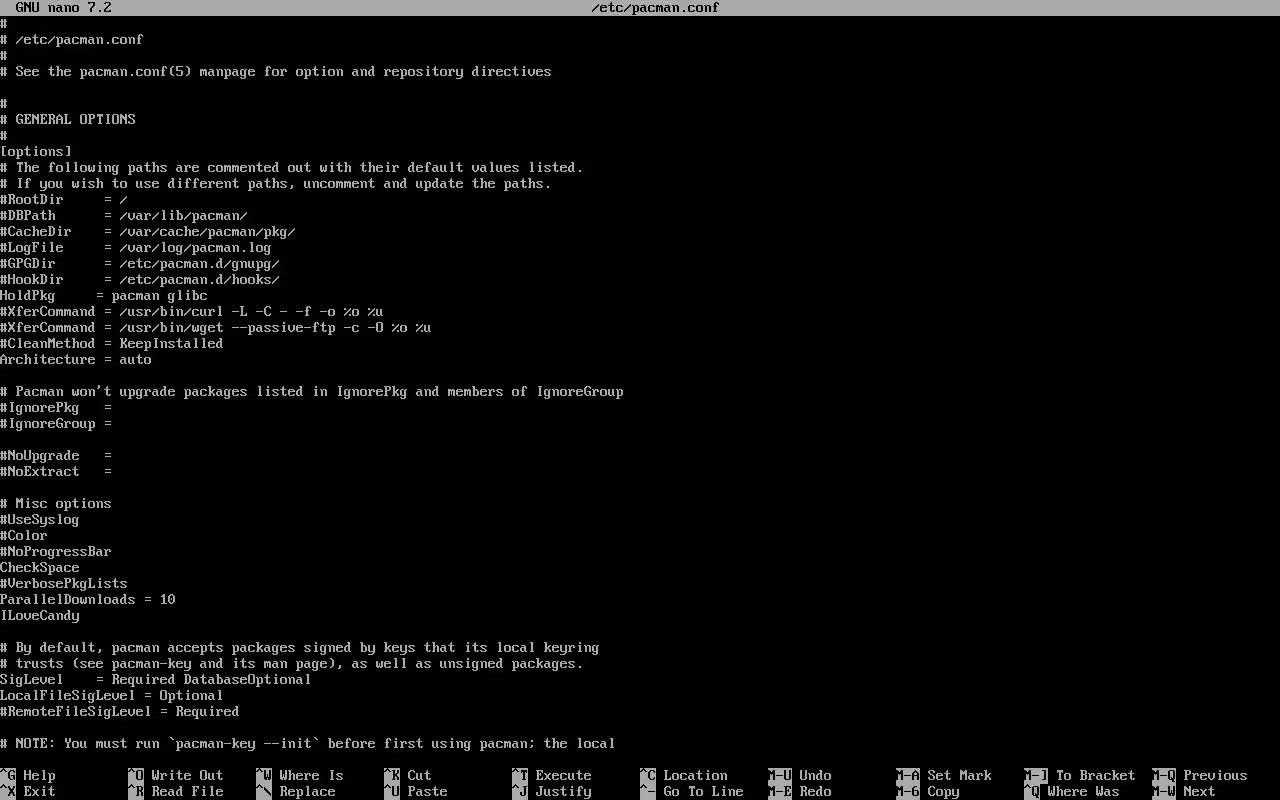Screen dimensions: 1280x800
Task: Click the 'trusts (see pacman-key' comment line
Action: tap(292, 663)
